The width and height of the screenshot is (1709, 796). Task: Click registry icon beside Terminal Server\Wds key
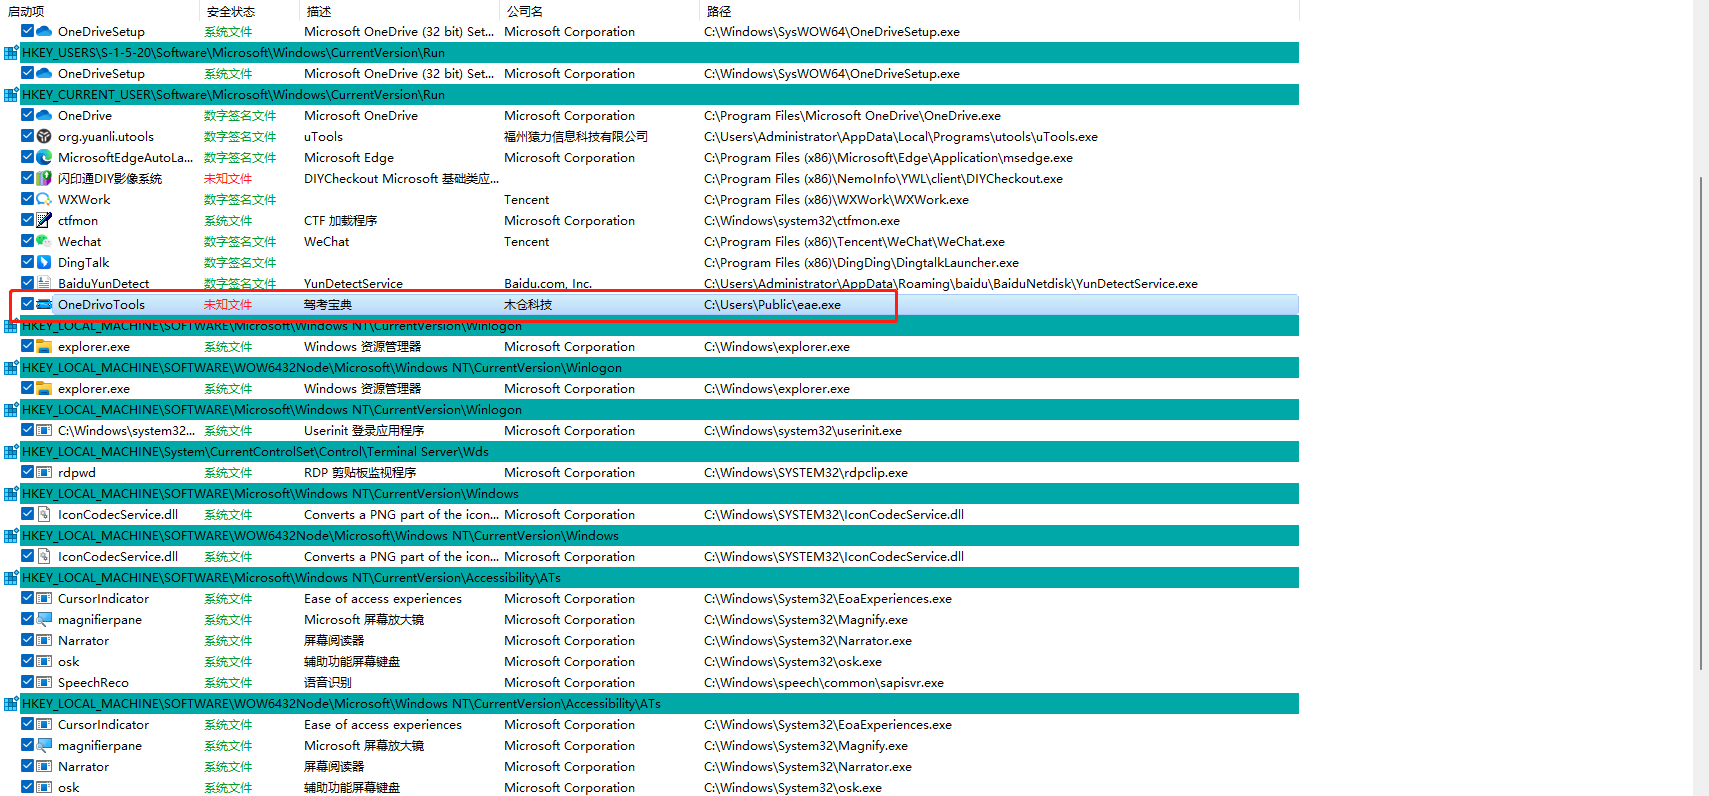[11, 452]
